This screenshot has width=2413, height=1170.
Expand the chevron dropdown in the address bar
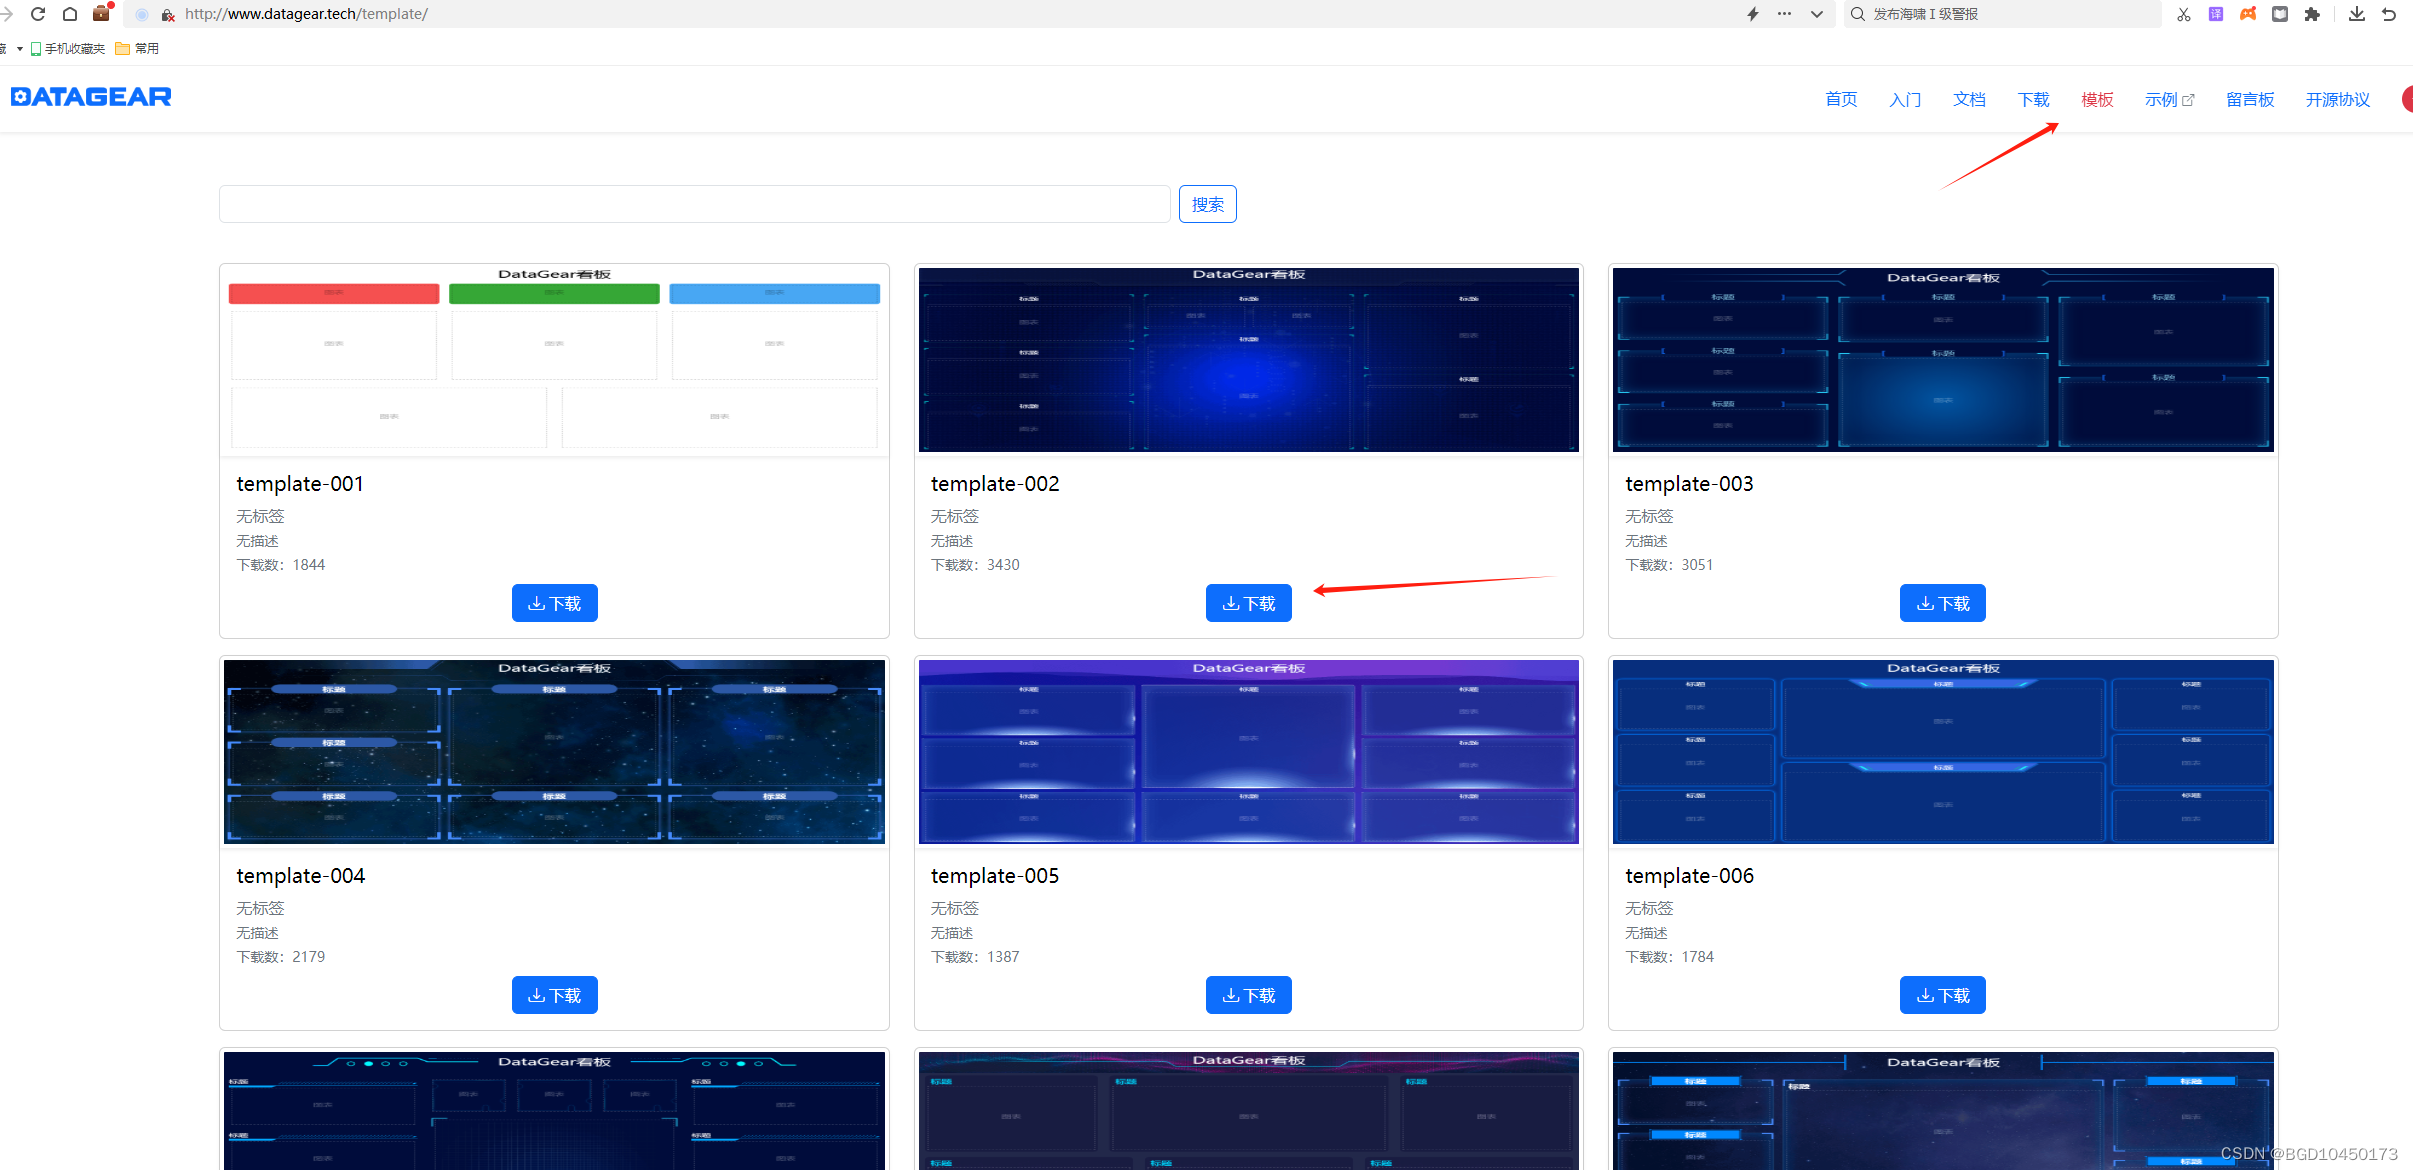pos(1817,14)
